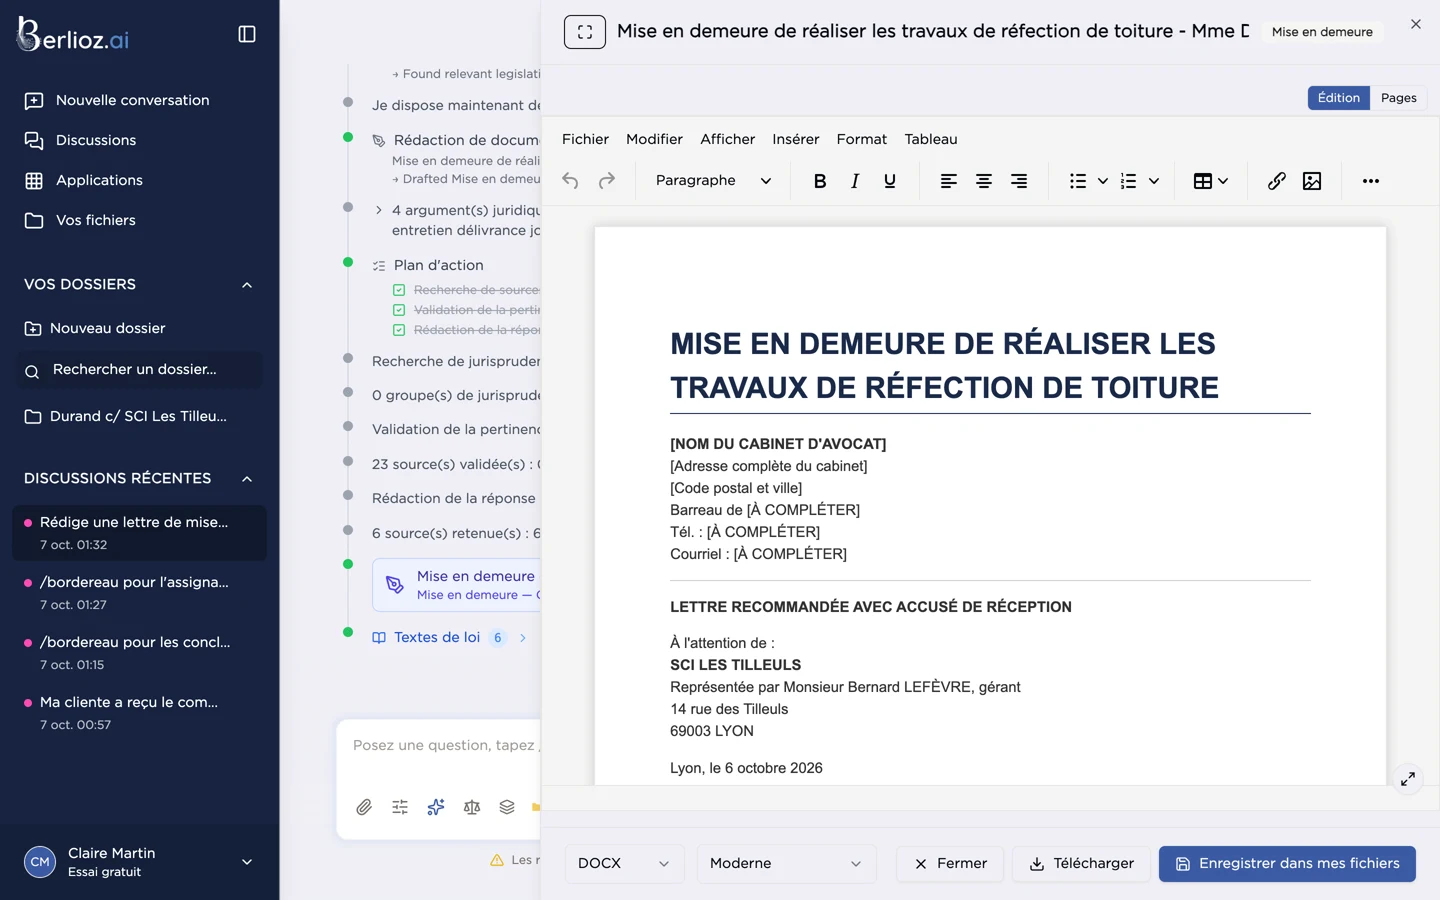This screenshot has width=1440, height=900.
Task: Open the DOCX format dropdown
Action: [624, 864]
